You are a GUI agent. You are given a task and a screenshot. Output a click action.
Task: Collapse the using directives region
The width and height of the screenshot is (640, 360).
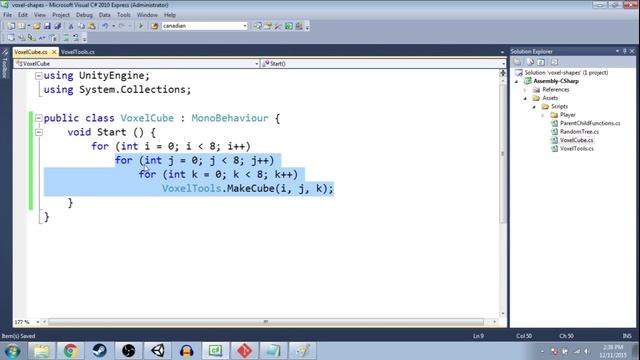click(38, 76)
